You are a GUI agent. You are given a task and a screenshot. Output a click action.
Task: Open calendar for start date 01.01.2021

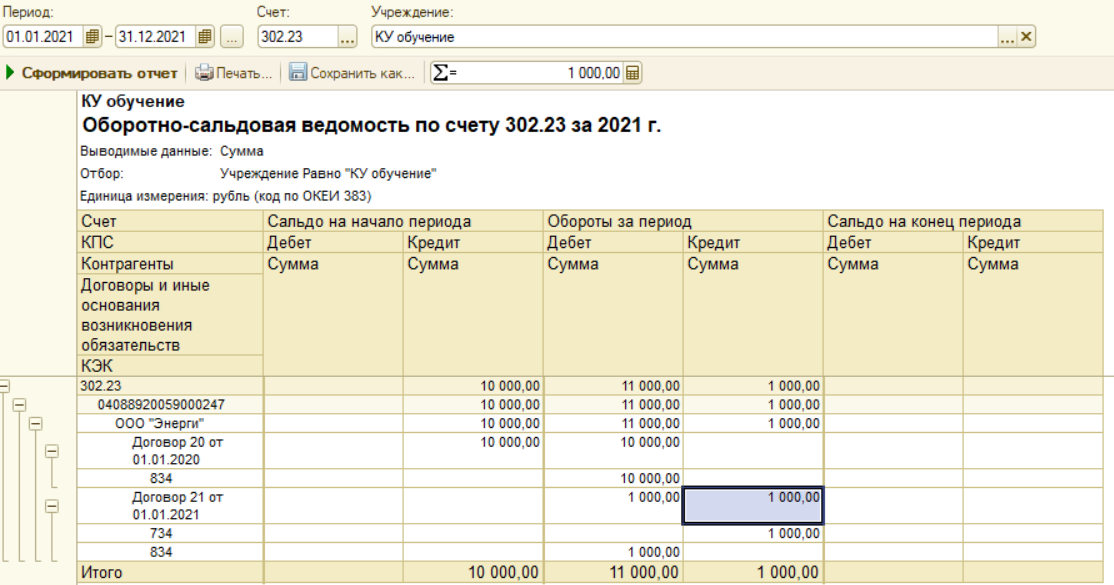click(92, 37)
